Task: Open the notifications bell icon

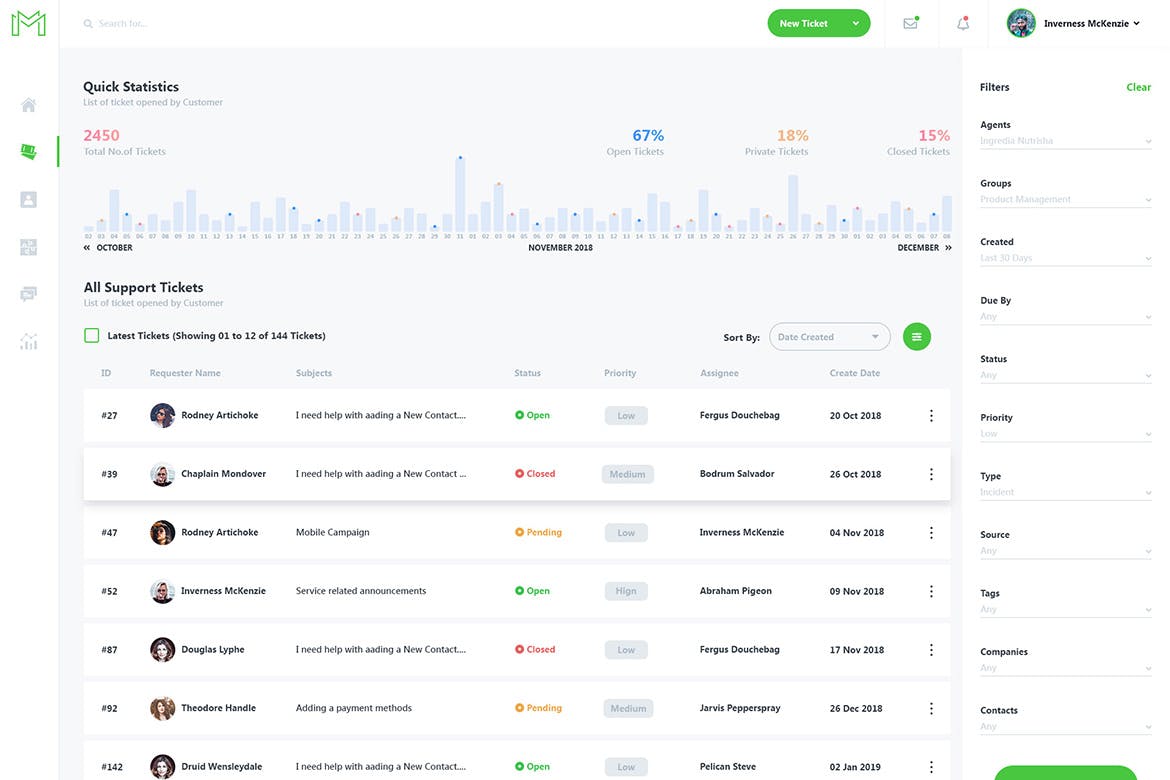Action: pos(963,24)
